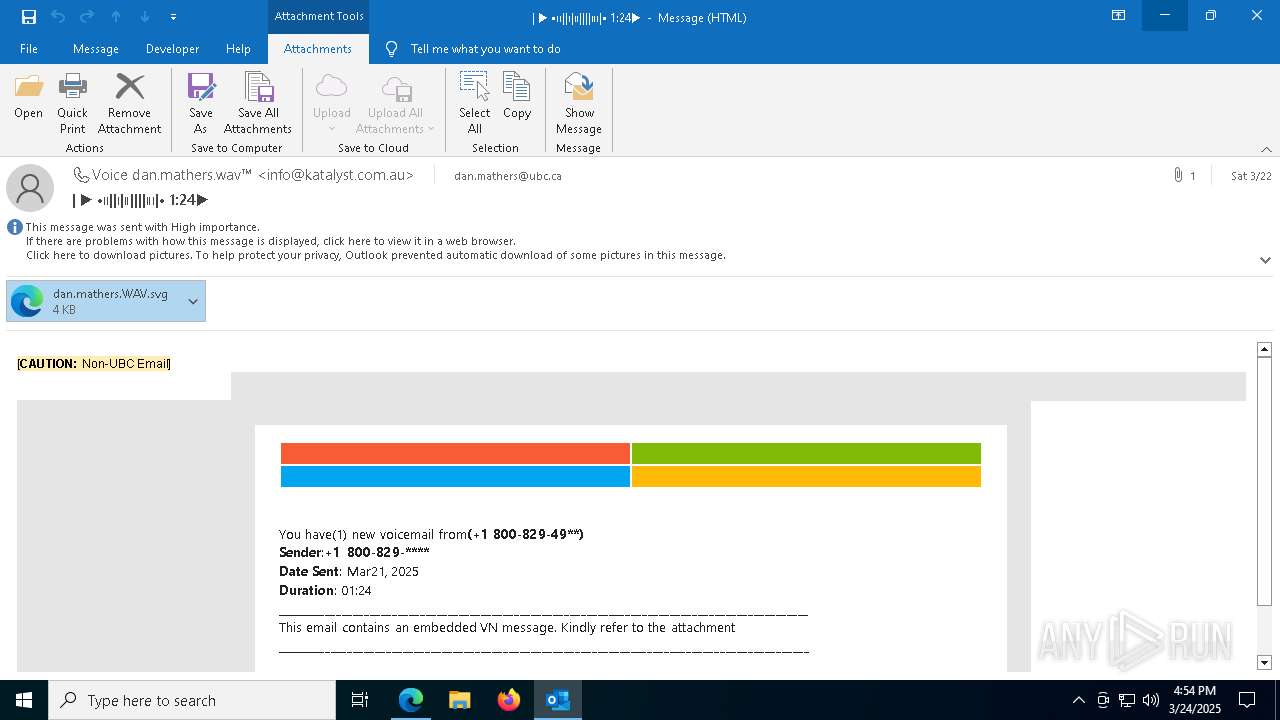The width and height of the screenshot is (1280, 720).
Task: Save message using the floppy disk icon
Action: pos(29,17)
